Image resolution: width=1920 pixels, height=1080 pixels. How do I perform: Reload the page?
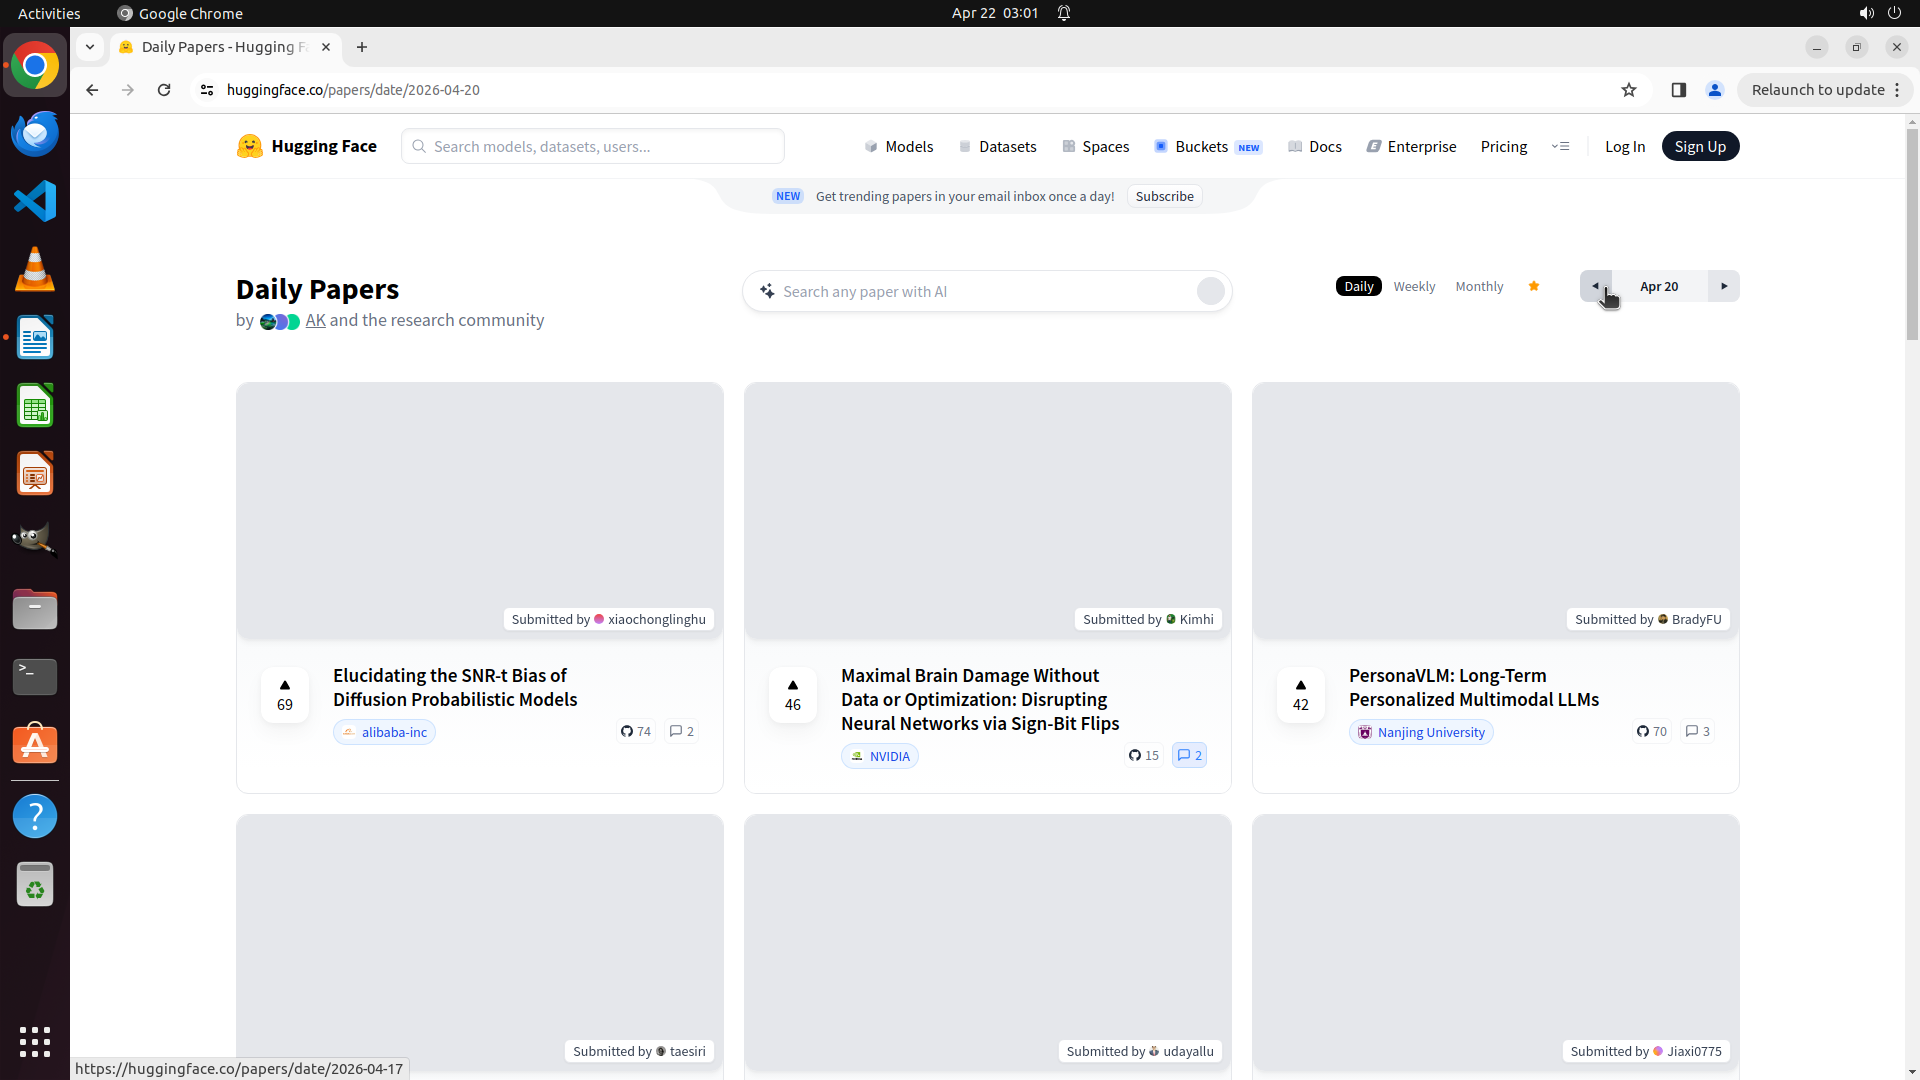click(x=164, y=90)
